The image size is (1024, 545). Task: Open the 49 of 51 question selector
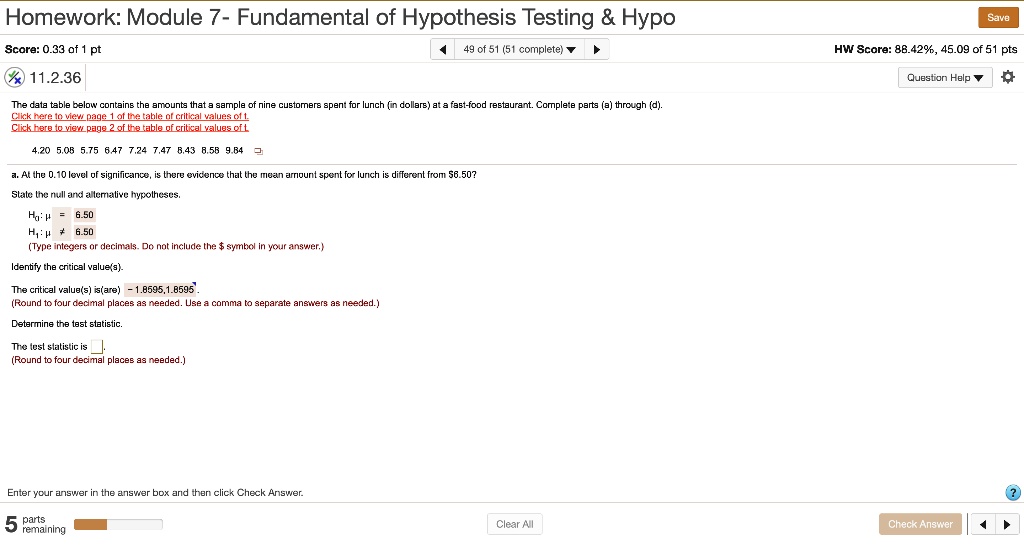[x=519, y=50]
